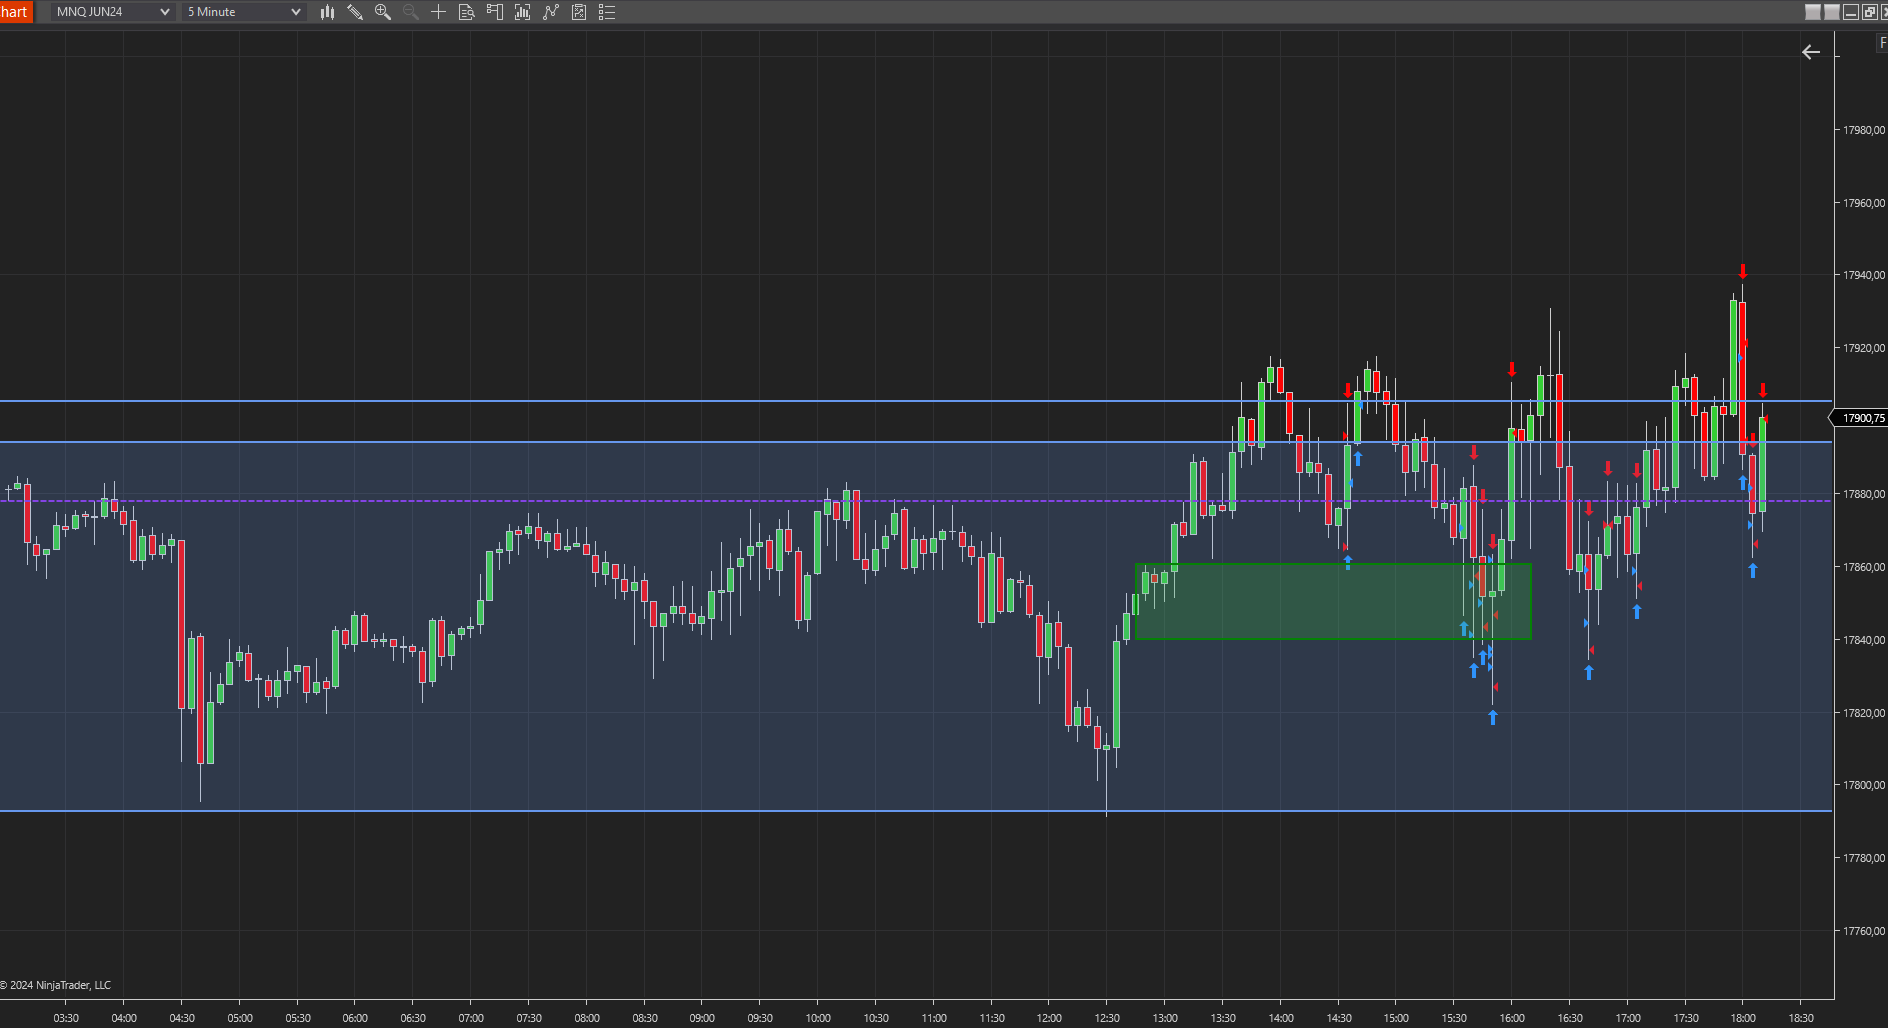Image resolution: width=1888 pixels, height=1028 pixels.
Task: Click the 17900,75 current price marker
Action: coord(1860,418)
